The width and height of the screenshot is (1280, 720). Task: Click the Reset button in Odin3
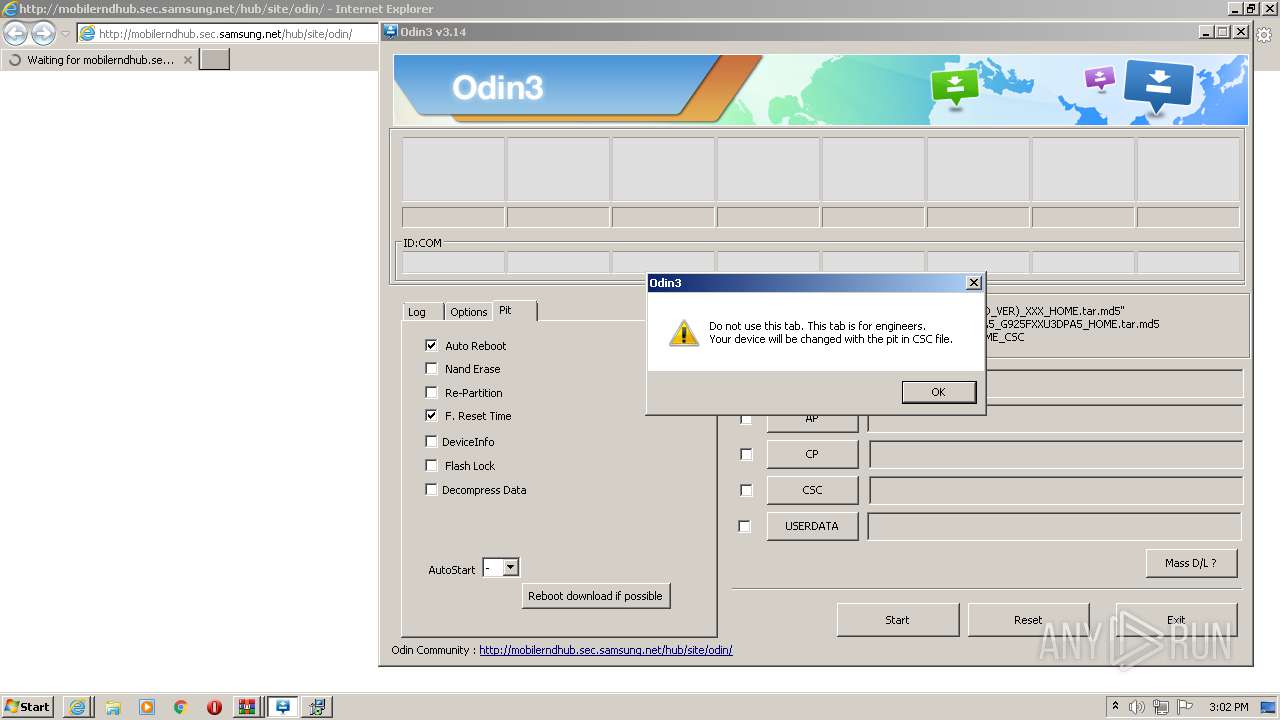[1028, 620]
